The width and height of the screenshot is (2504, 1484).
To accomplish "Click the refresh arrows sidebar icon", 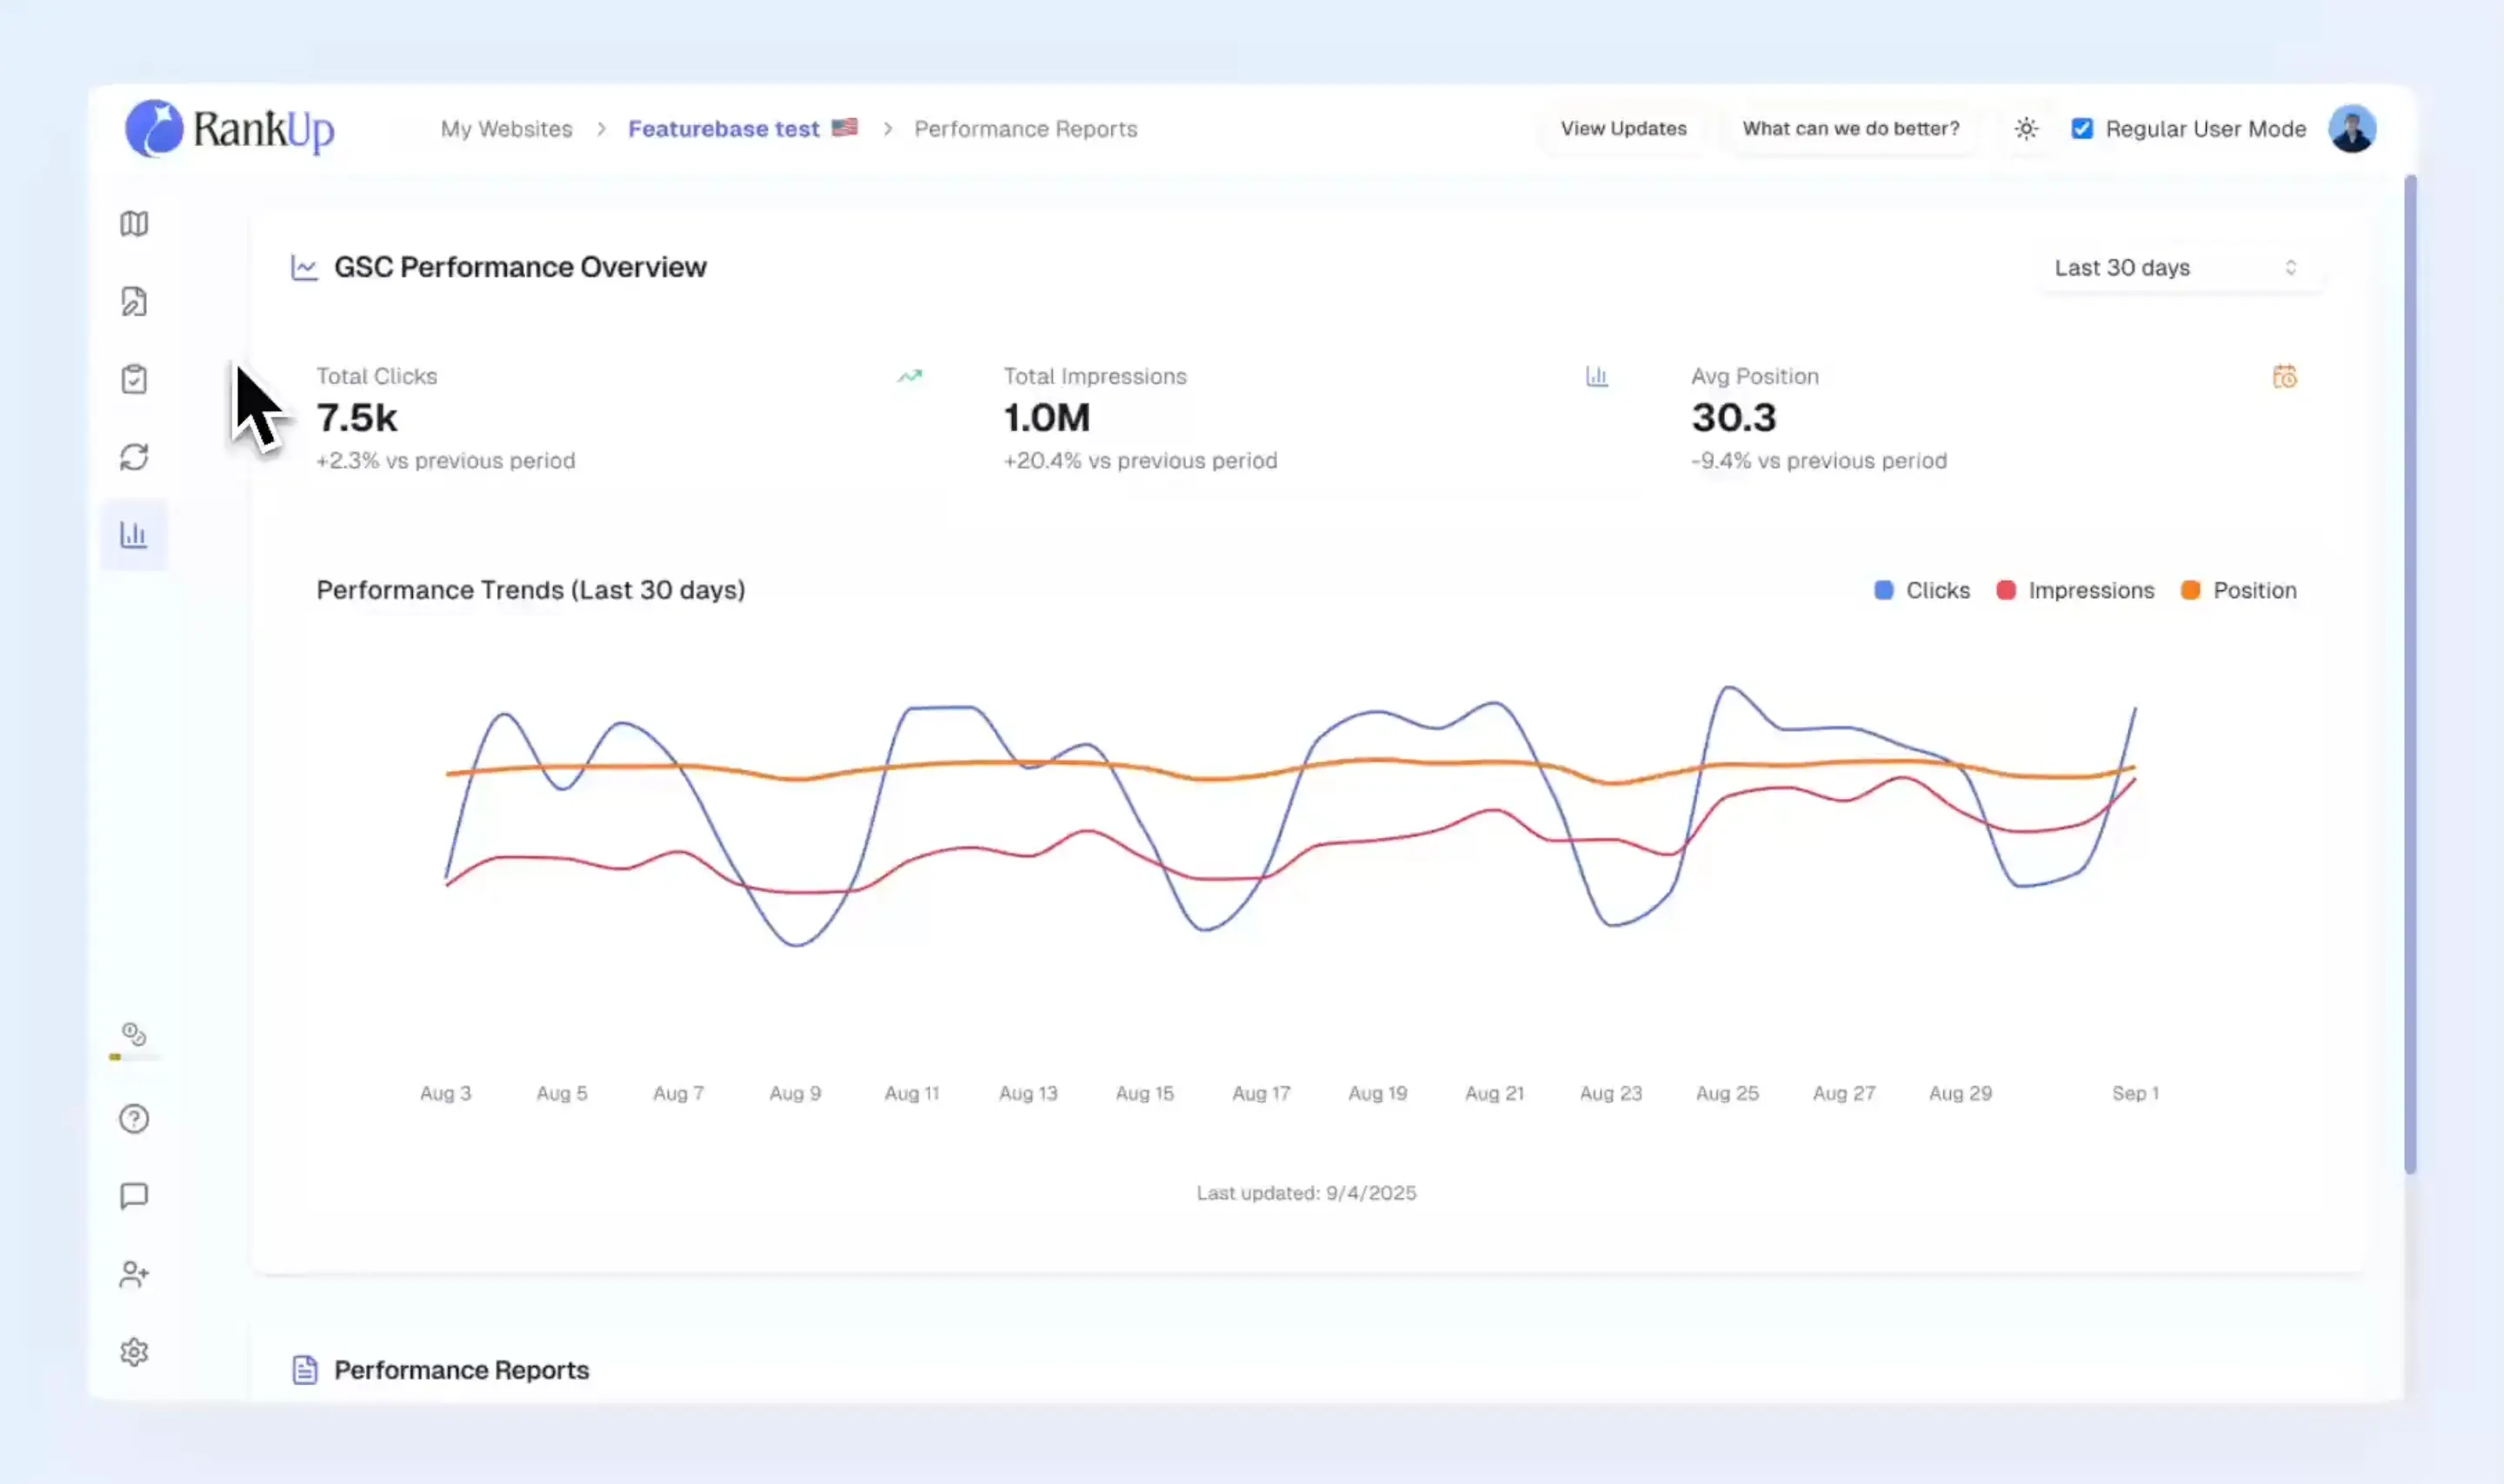I will pos(134,457).
